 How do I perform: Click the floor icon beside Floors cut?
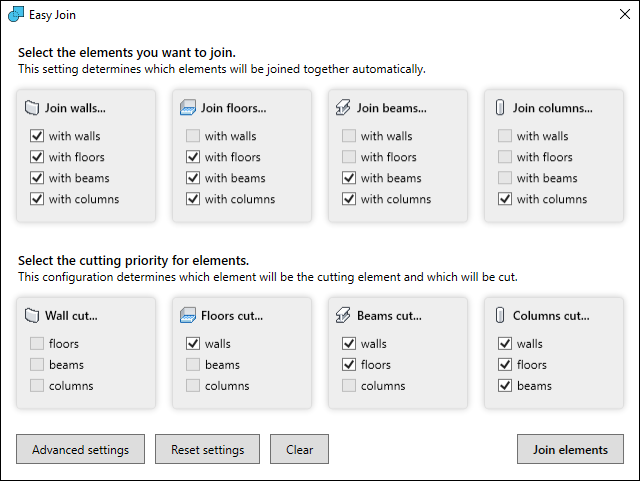[187, 316]
